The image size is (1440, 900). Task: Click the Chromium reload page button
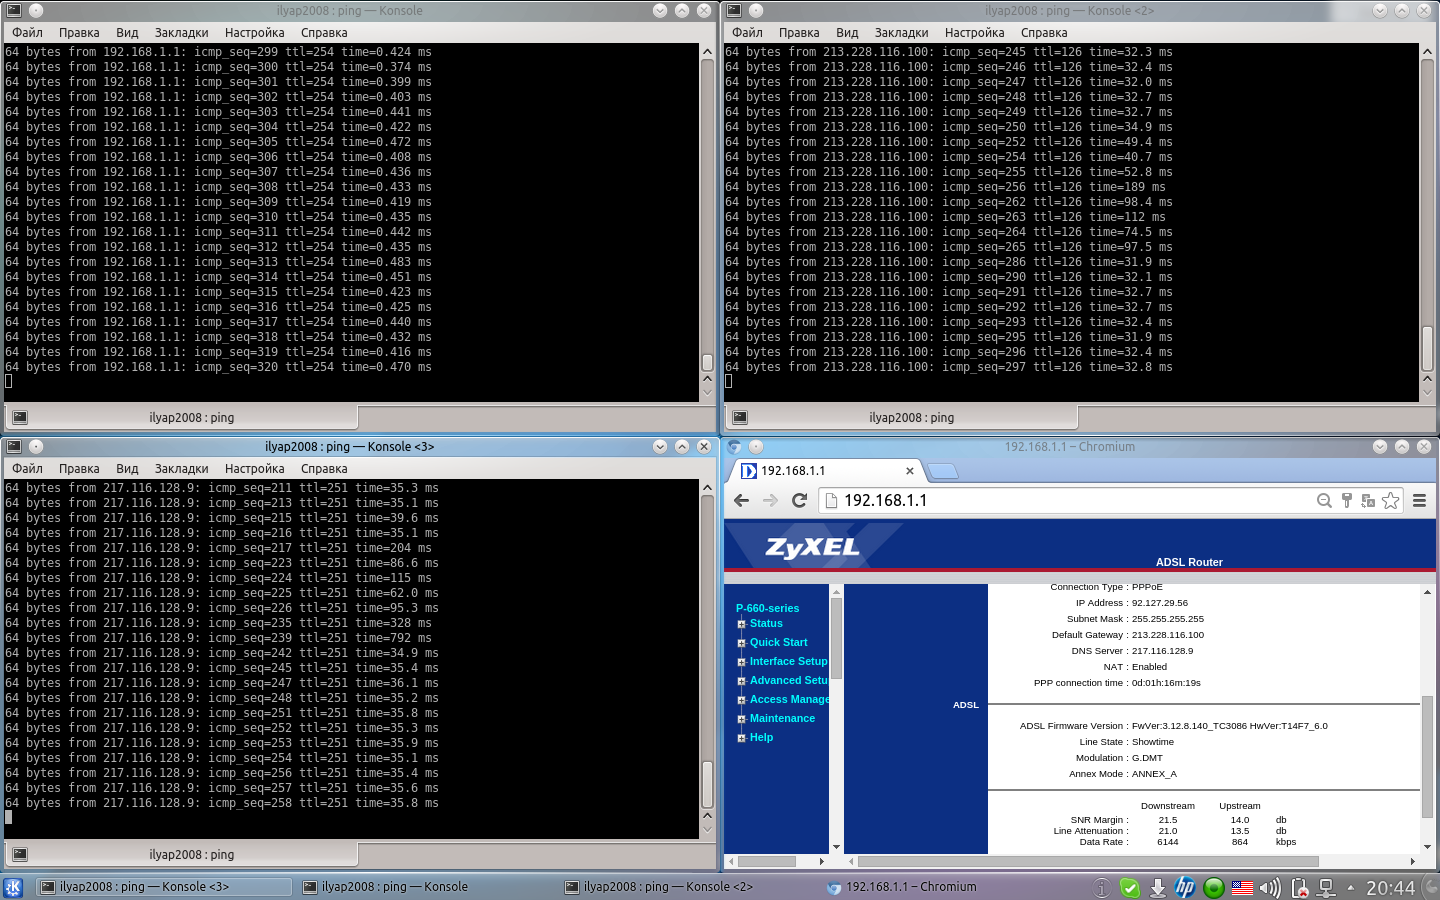(x=799, y=501)
